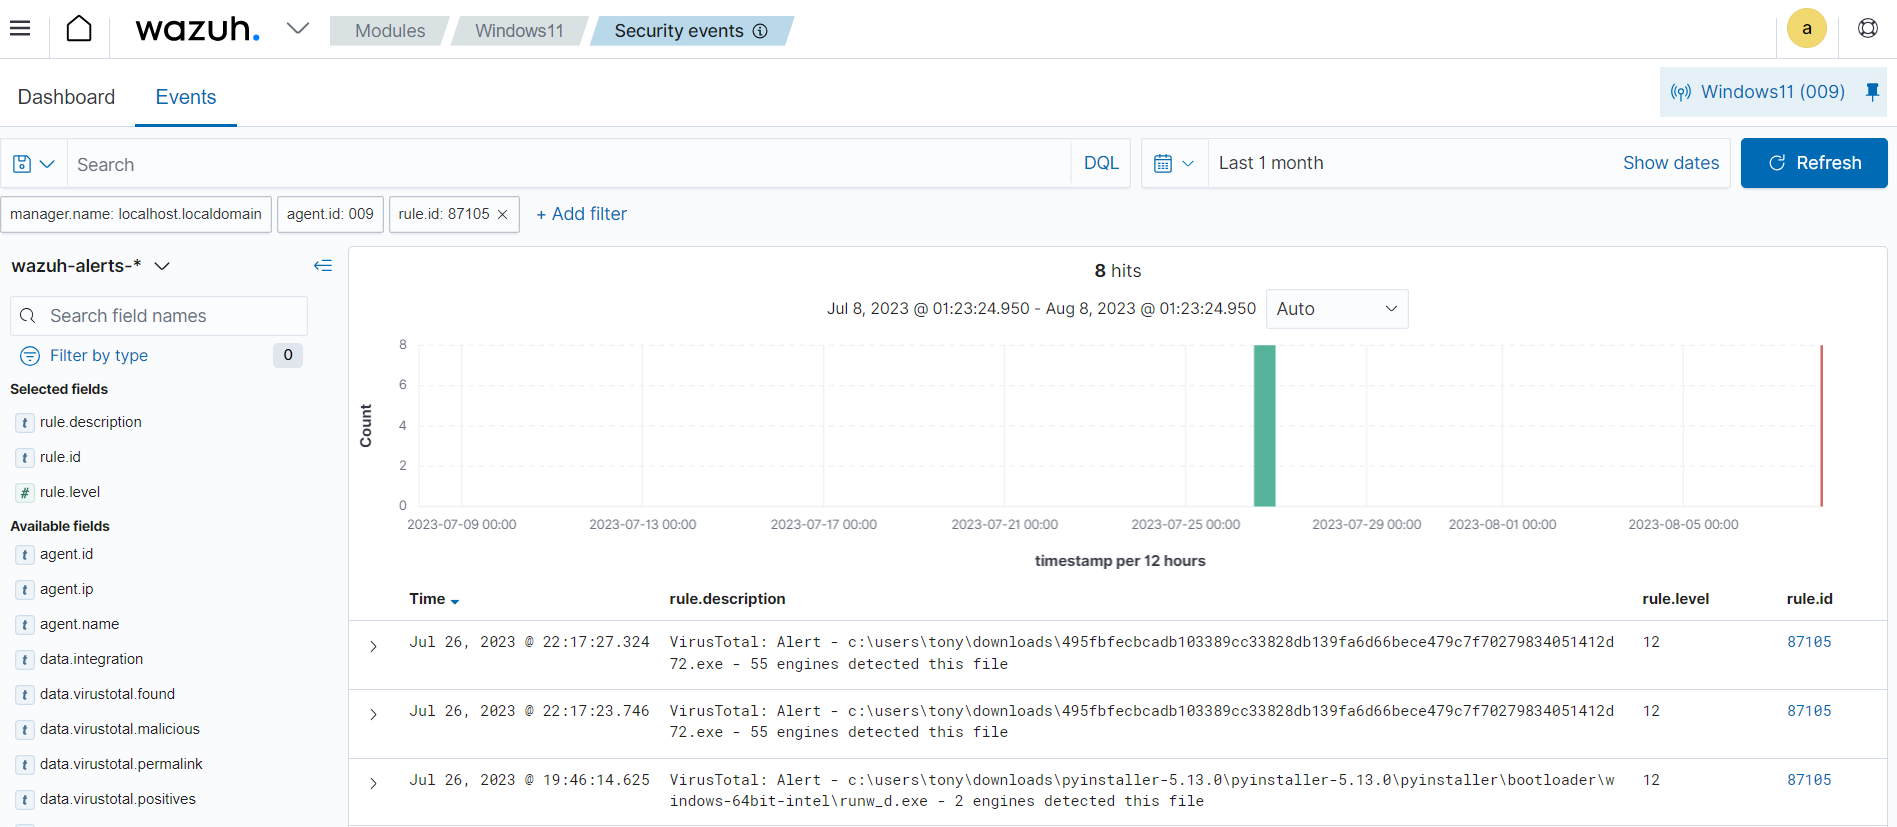
Task: Remove the rule.id: 87105 filter
Action: (x=503, y=215)
